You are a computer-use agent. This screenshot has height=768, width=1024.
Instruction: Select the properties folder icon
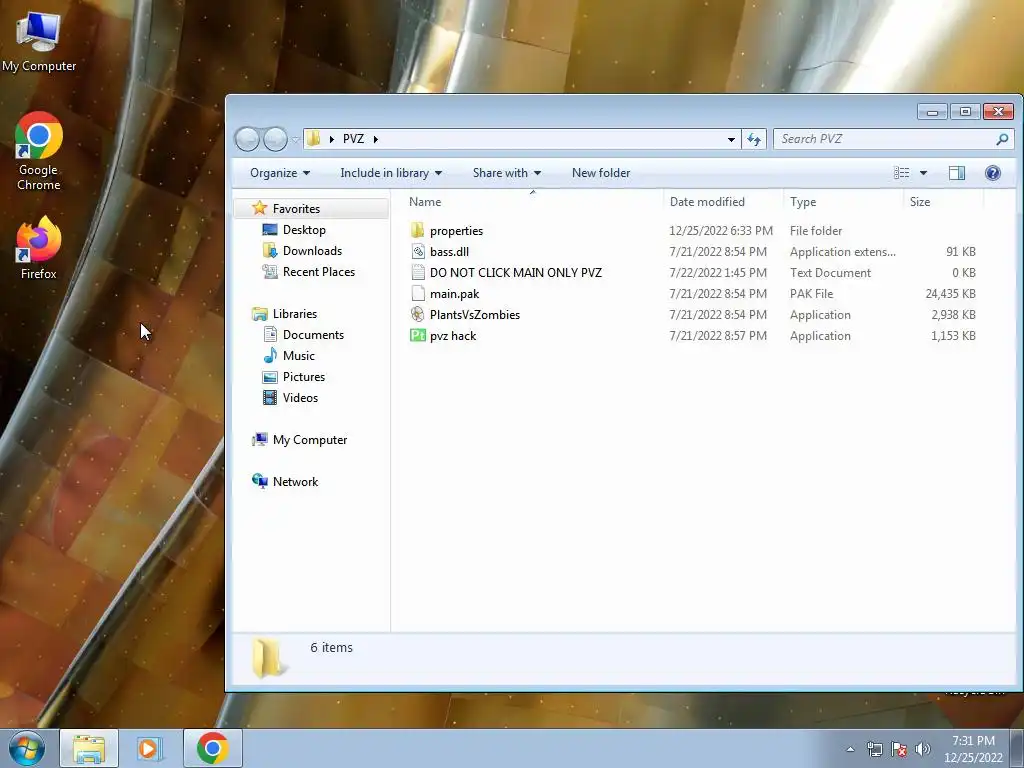tap(418, 231)
